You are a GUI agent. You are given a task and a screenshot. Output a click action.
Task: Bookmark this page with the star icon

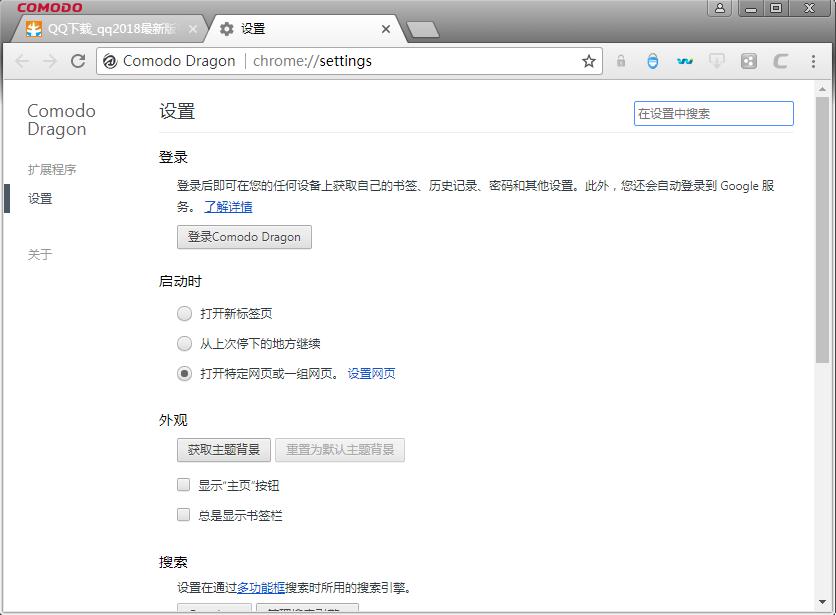[x=589, y=61]
